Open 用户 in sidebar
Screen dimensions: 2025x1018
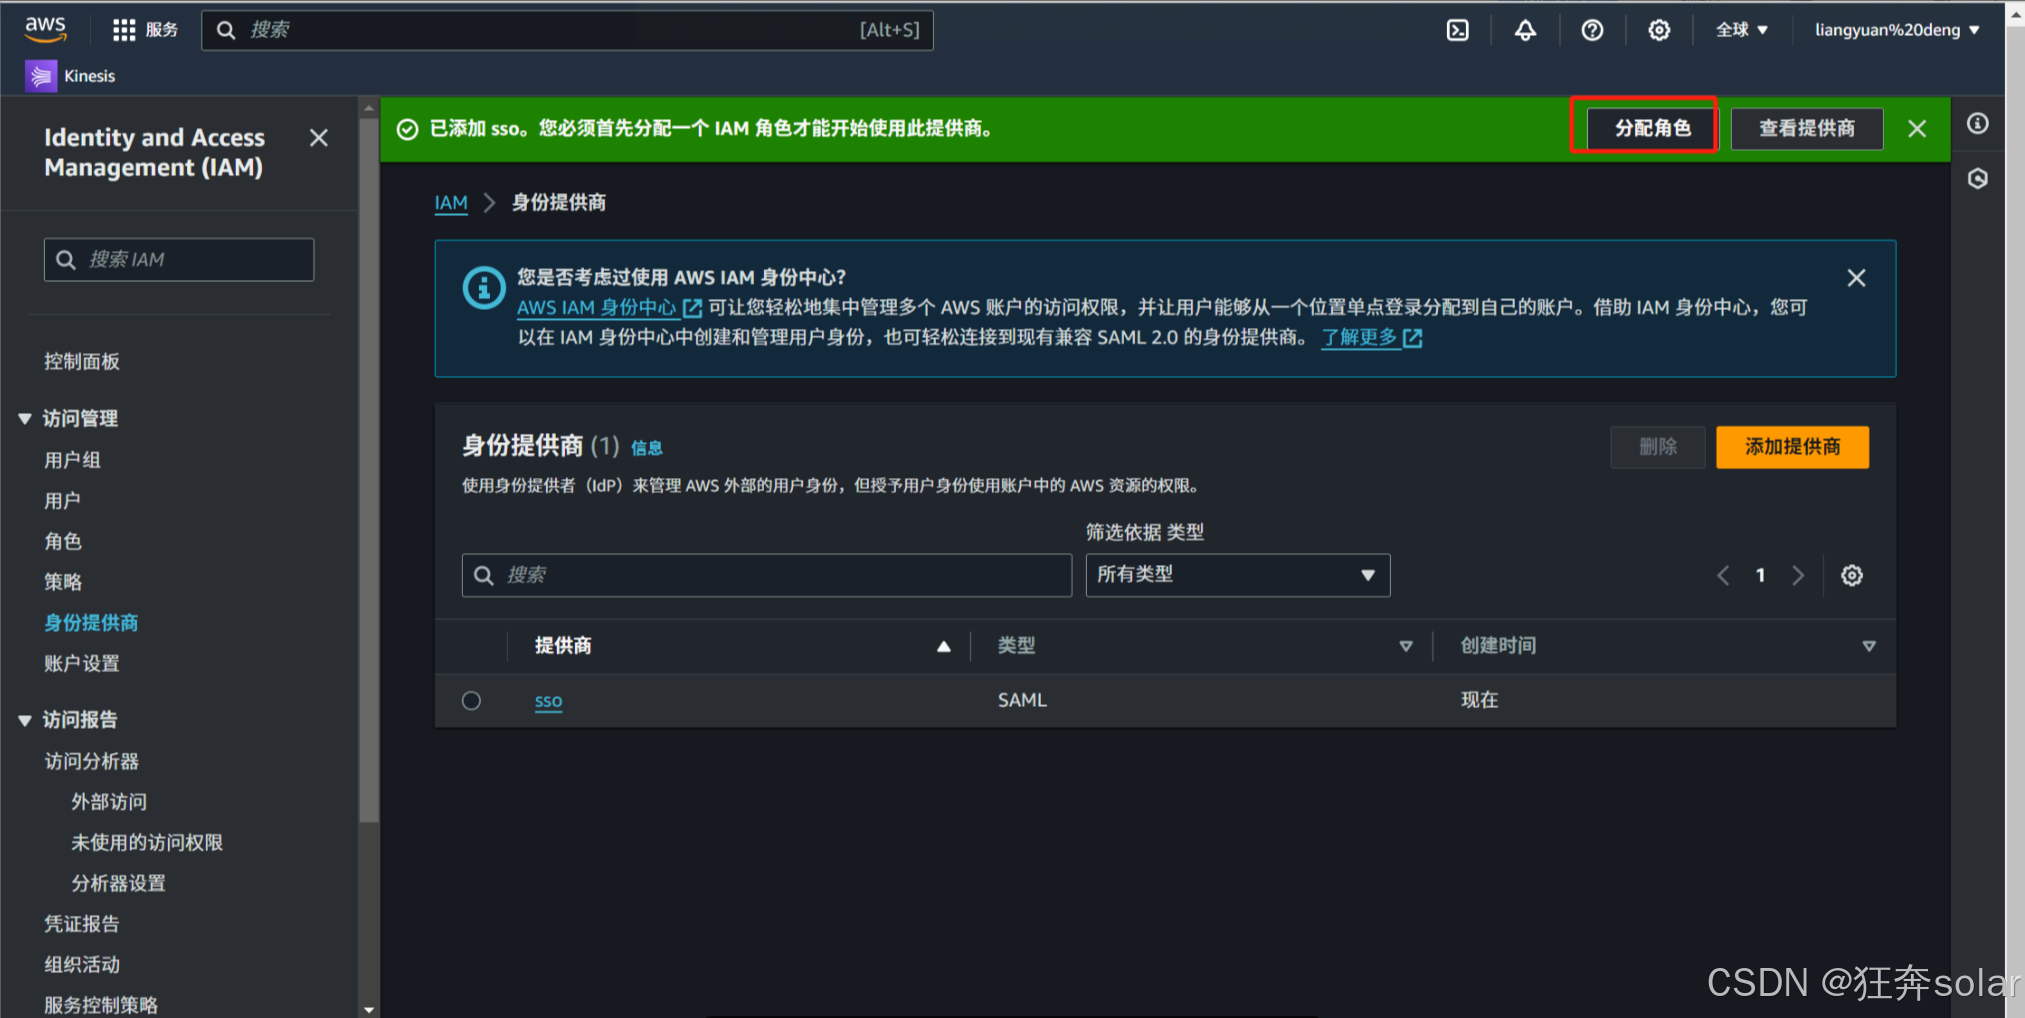pos(62,501)
